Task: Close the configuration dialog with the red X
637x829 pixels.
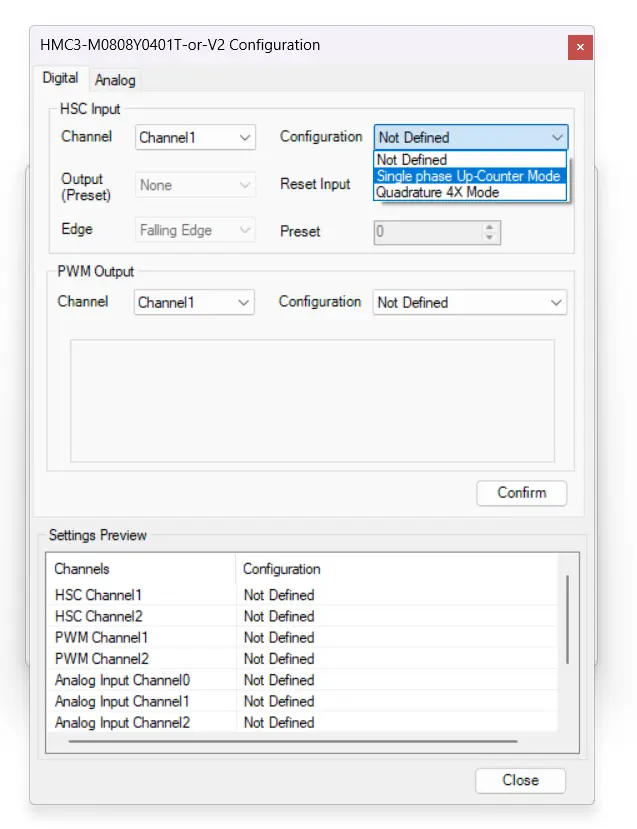Action: pyautogui.click(x=580, y=47)
